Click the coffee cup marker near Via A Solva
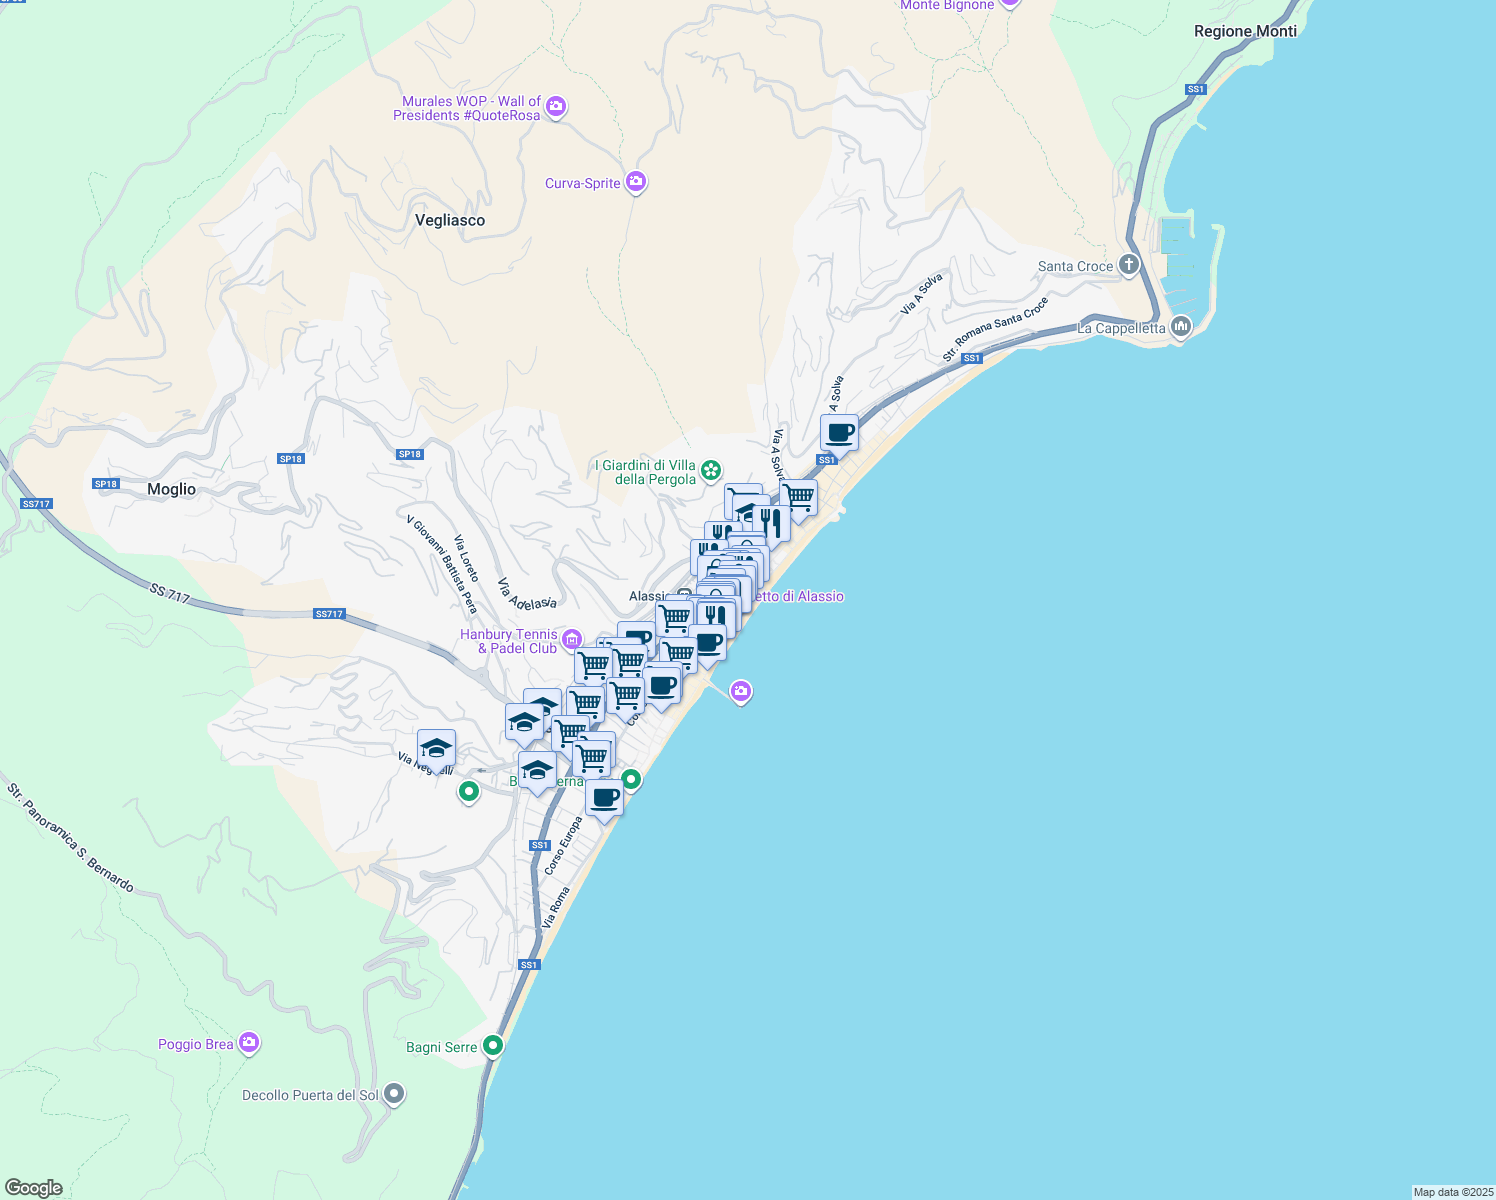1496x1200 pixels. coord(840,433)
